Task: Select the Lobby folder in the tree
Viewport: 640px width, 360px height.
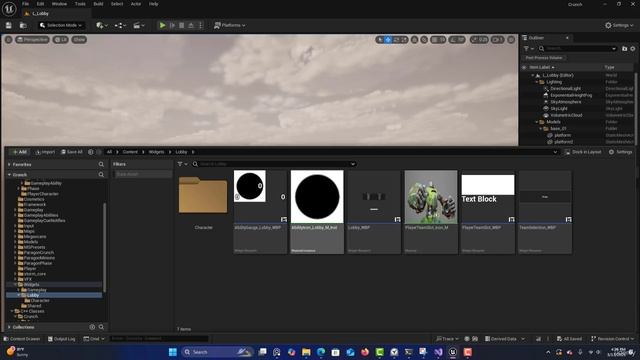Action: (x=33, y=295)
